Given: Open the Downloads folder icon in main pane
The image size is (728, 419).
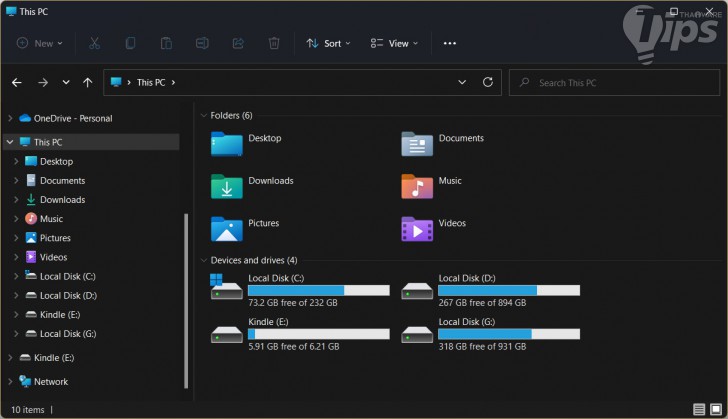Looking at the screenshot, I should pos(227,186).
